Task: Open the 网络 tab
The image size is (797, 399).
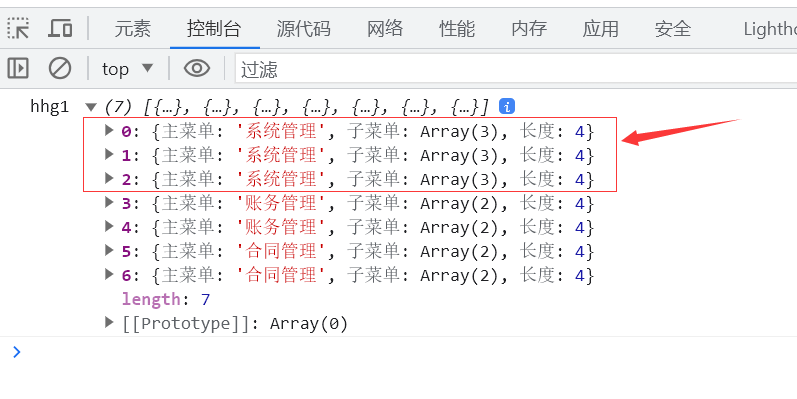Action: tap(385, 28)
